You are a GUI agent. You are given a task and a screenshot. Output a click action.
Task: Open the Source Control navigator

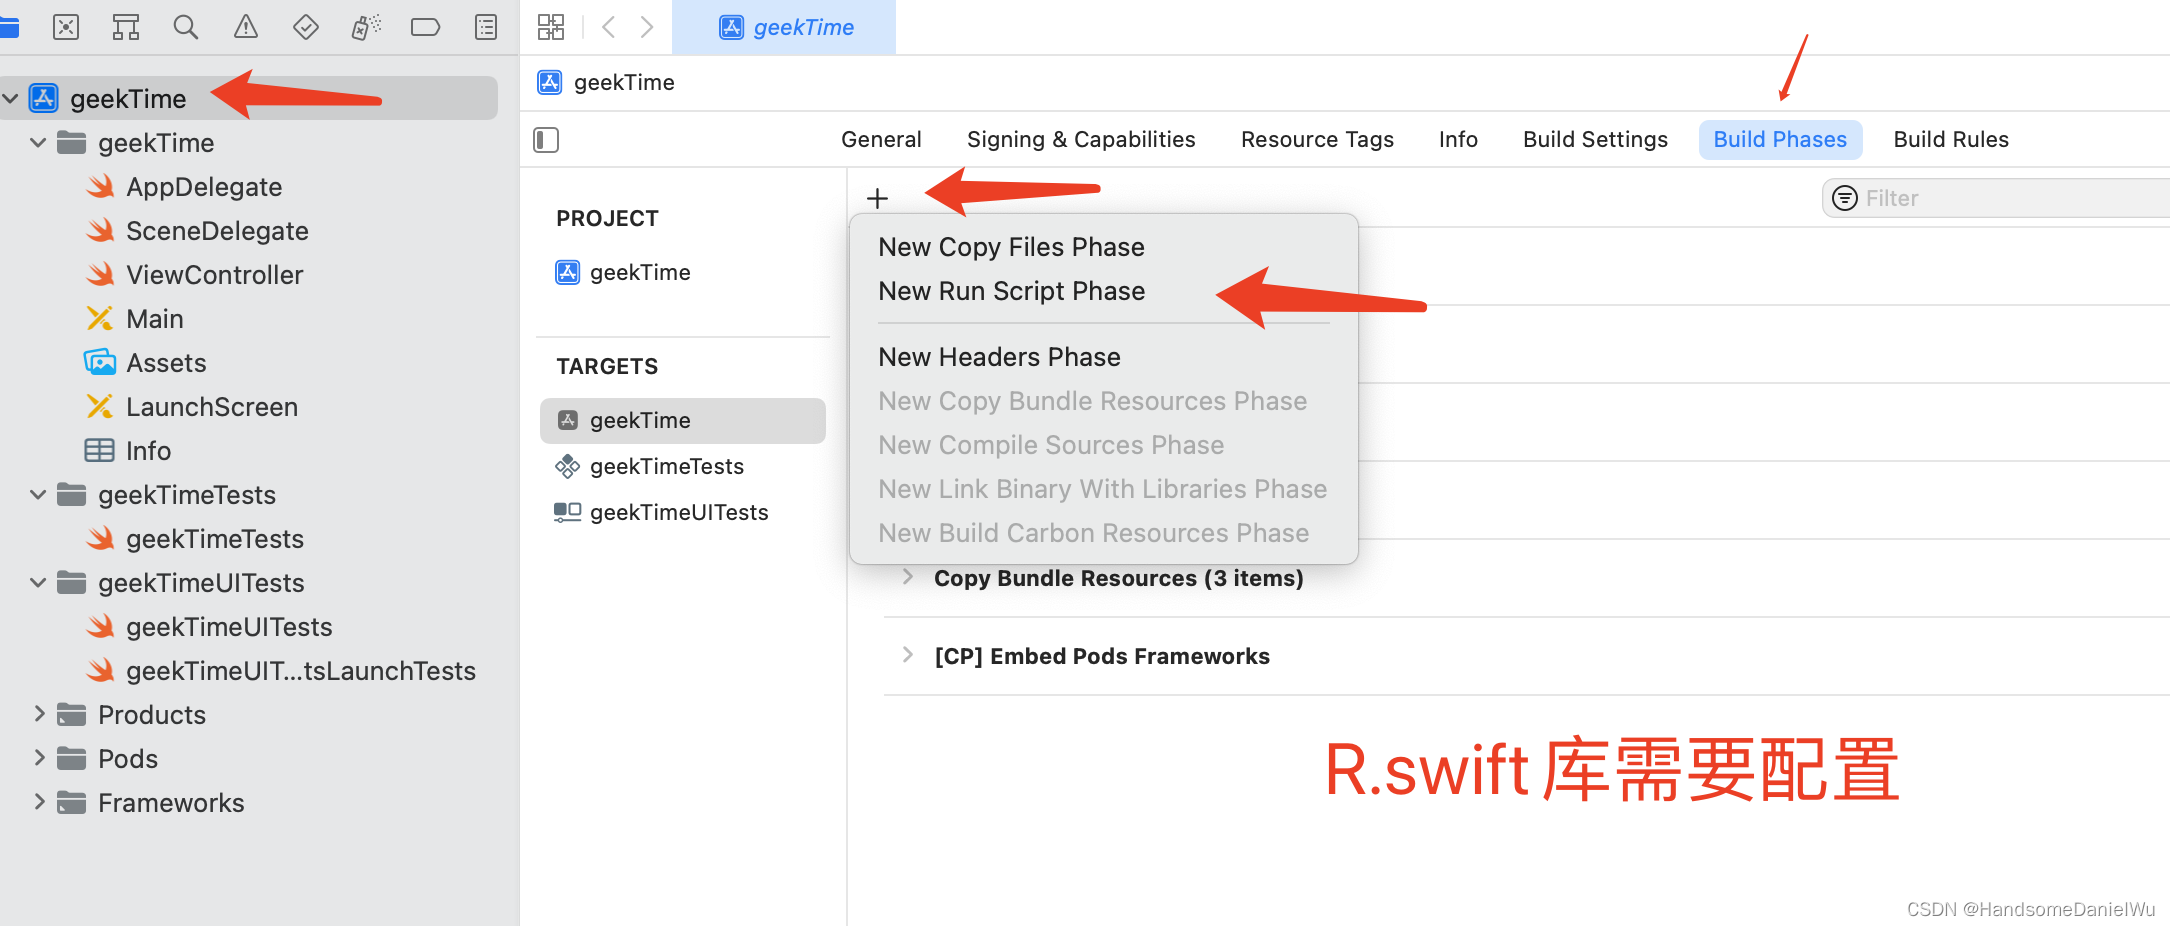[66, 27]
